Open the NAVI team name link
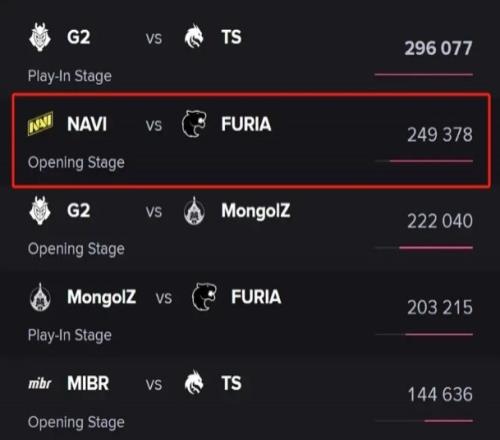The image size is (500, 440). (87, 124)
